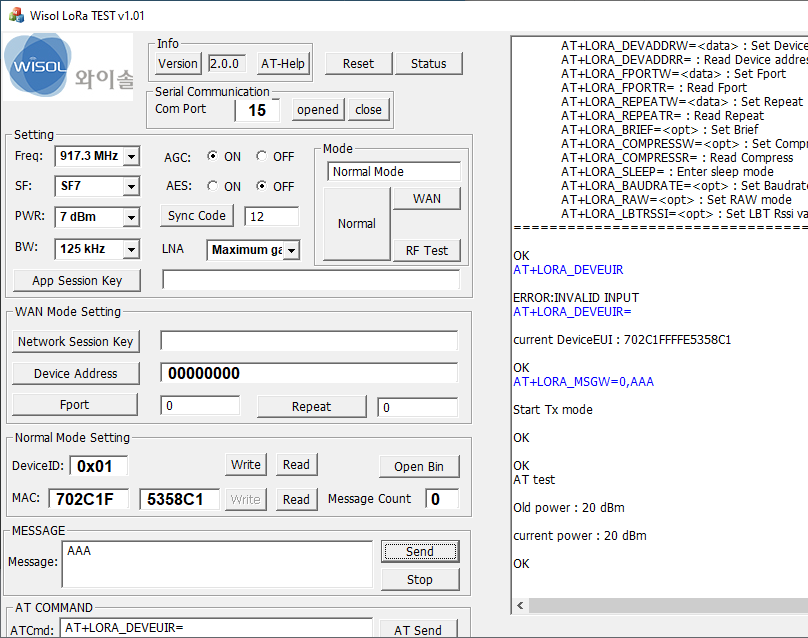Viewport: 808px width, 638px height.
Task: Click the Network Session Key button
Action: [x=76, y=342]
